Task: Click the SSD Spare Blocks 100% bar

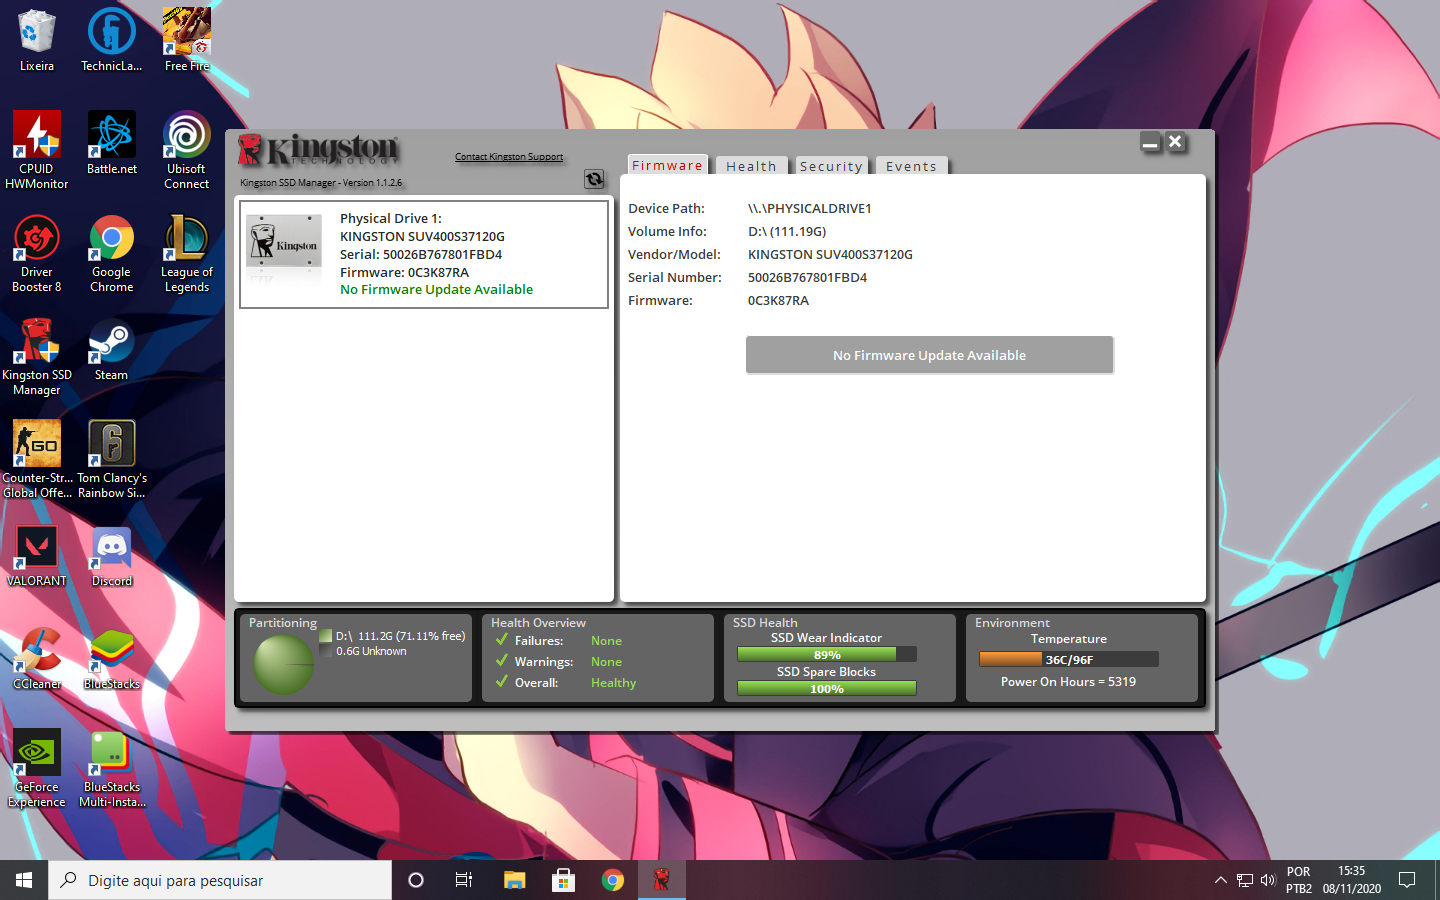Action: click(827, 689)
